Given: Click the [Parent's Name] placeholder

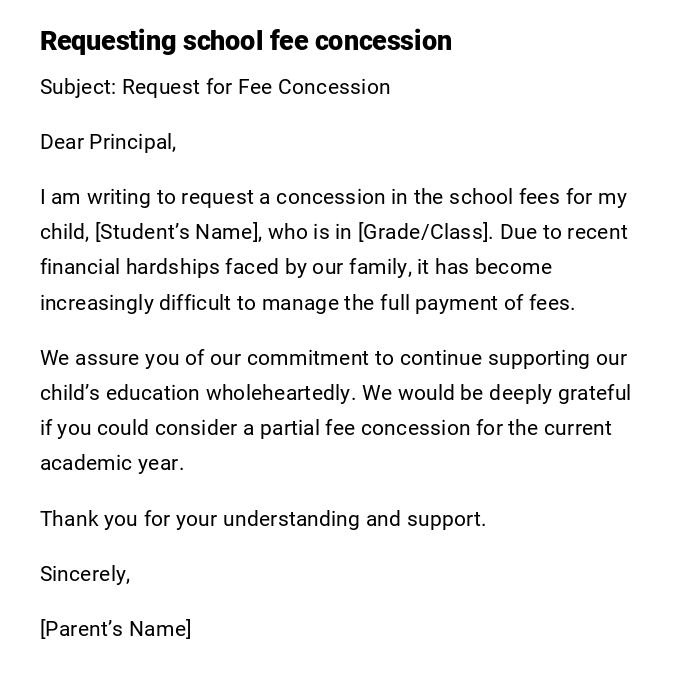Looking at the screenshot, I should 116,629.
